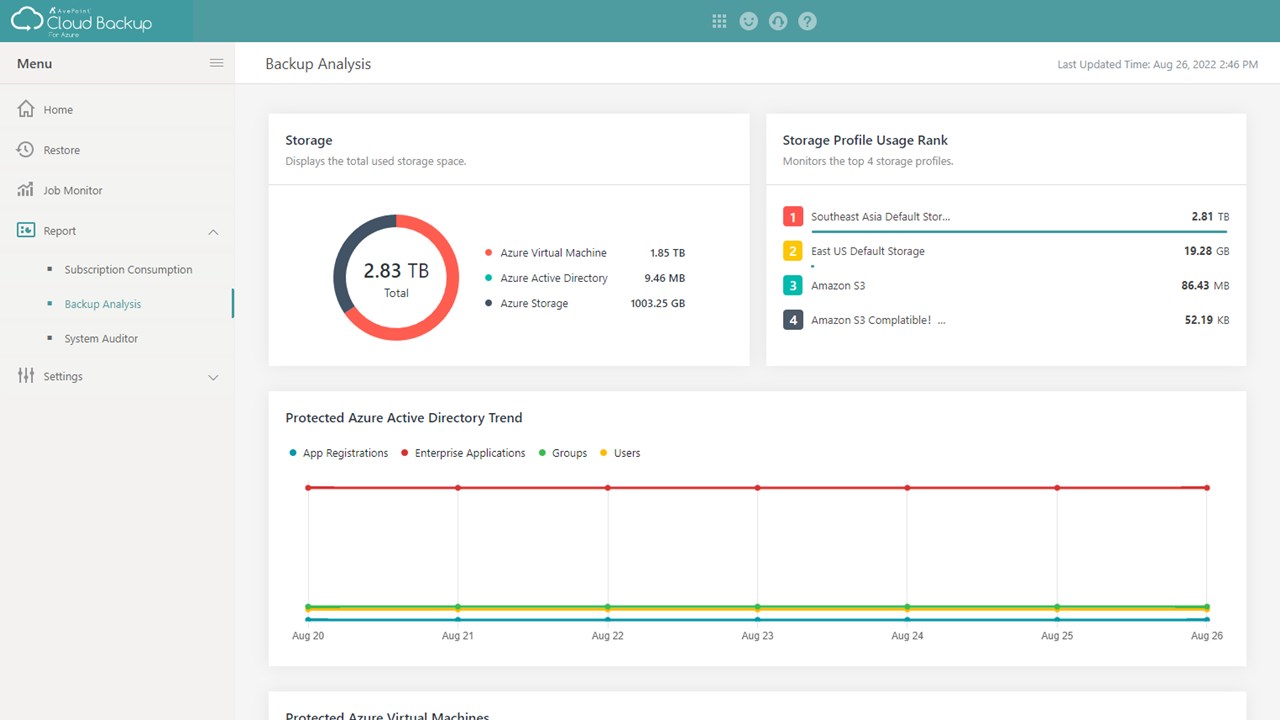
Task: Toggle Enterprise Applications legend series
Action: (463, 453)
